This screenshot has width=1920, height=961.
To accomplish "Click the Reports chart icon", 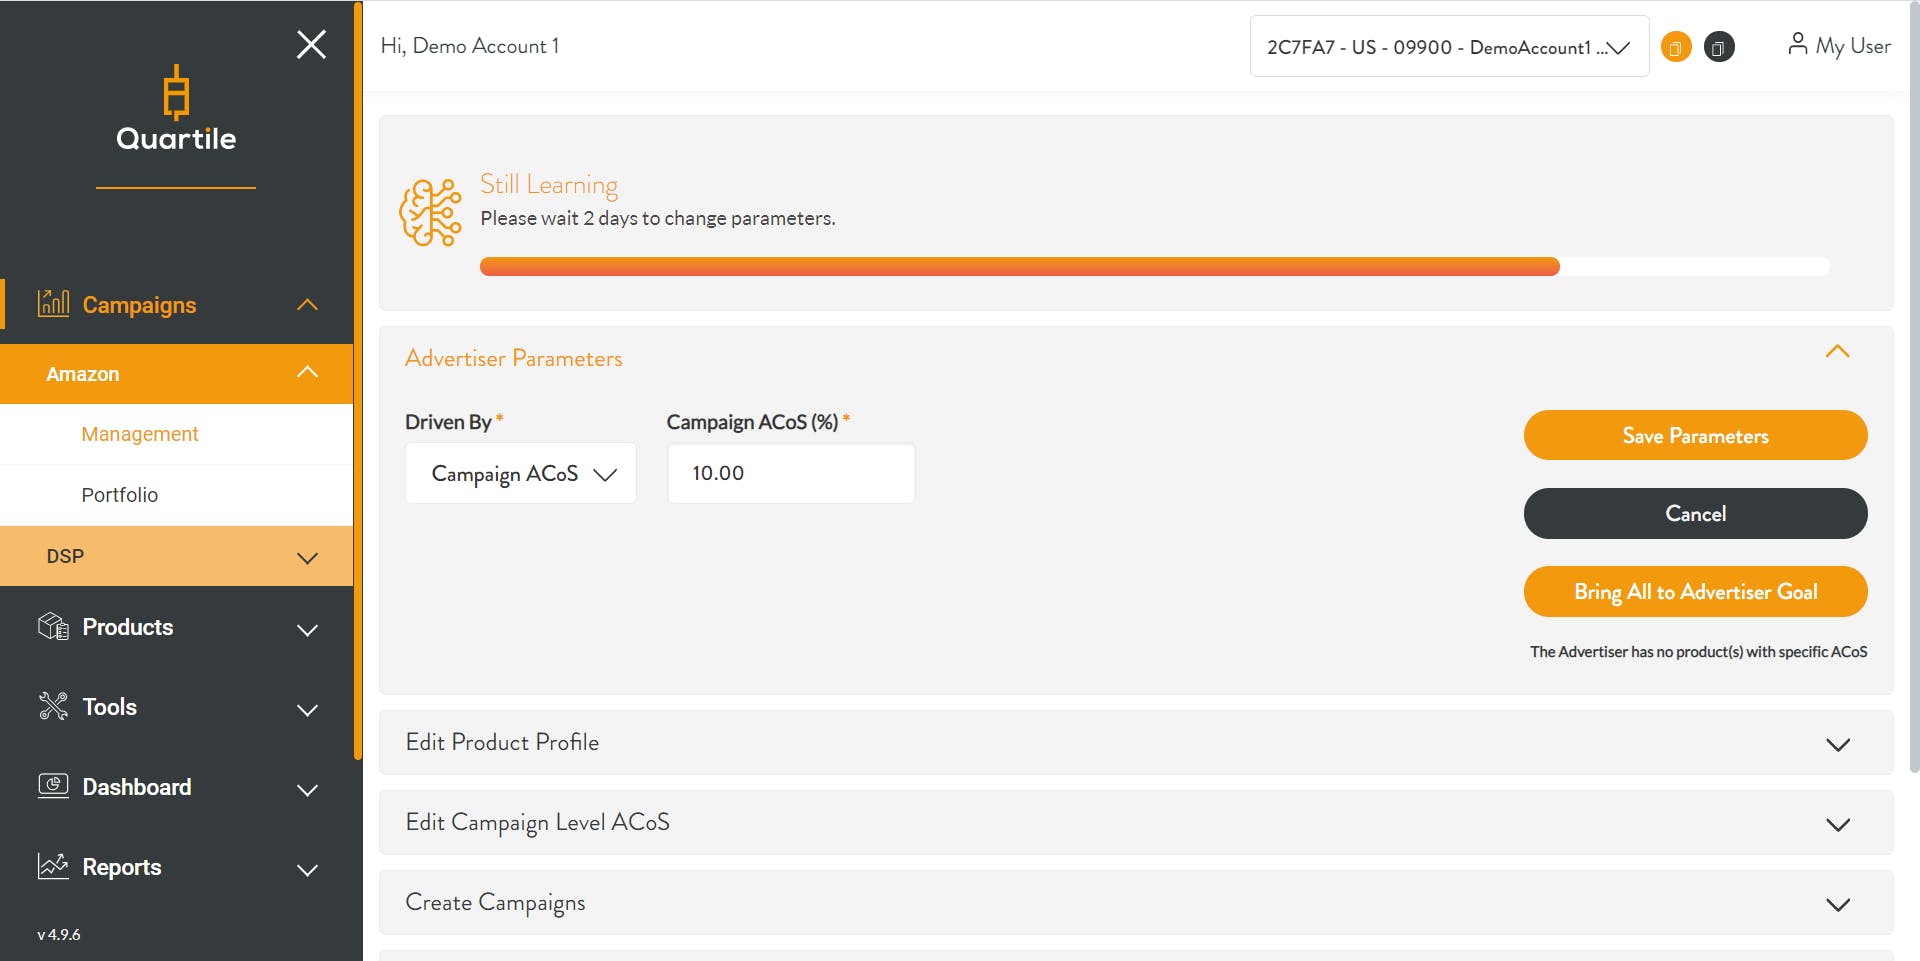I will click(x=53, y=866).
